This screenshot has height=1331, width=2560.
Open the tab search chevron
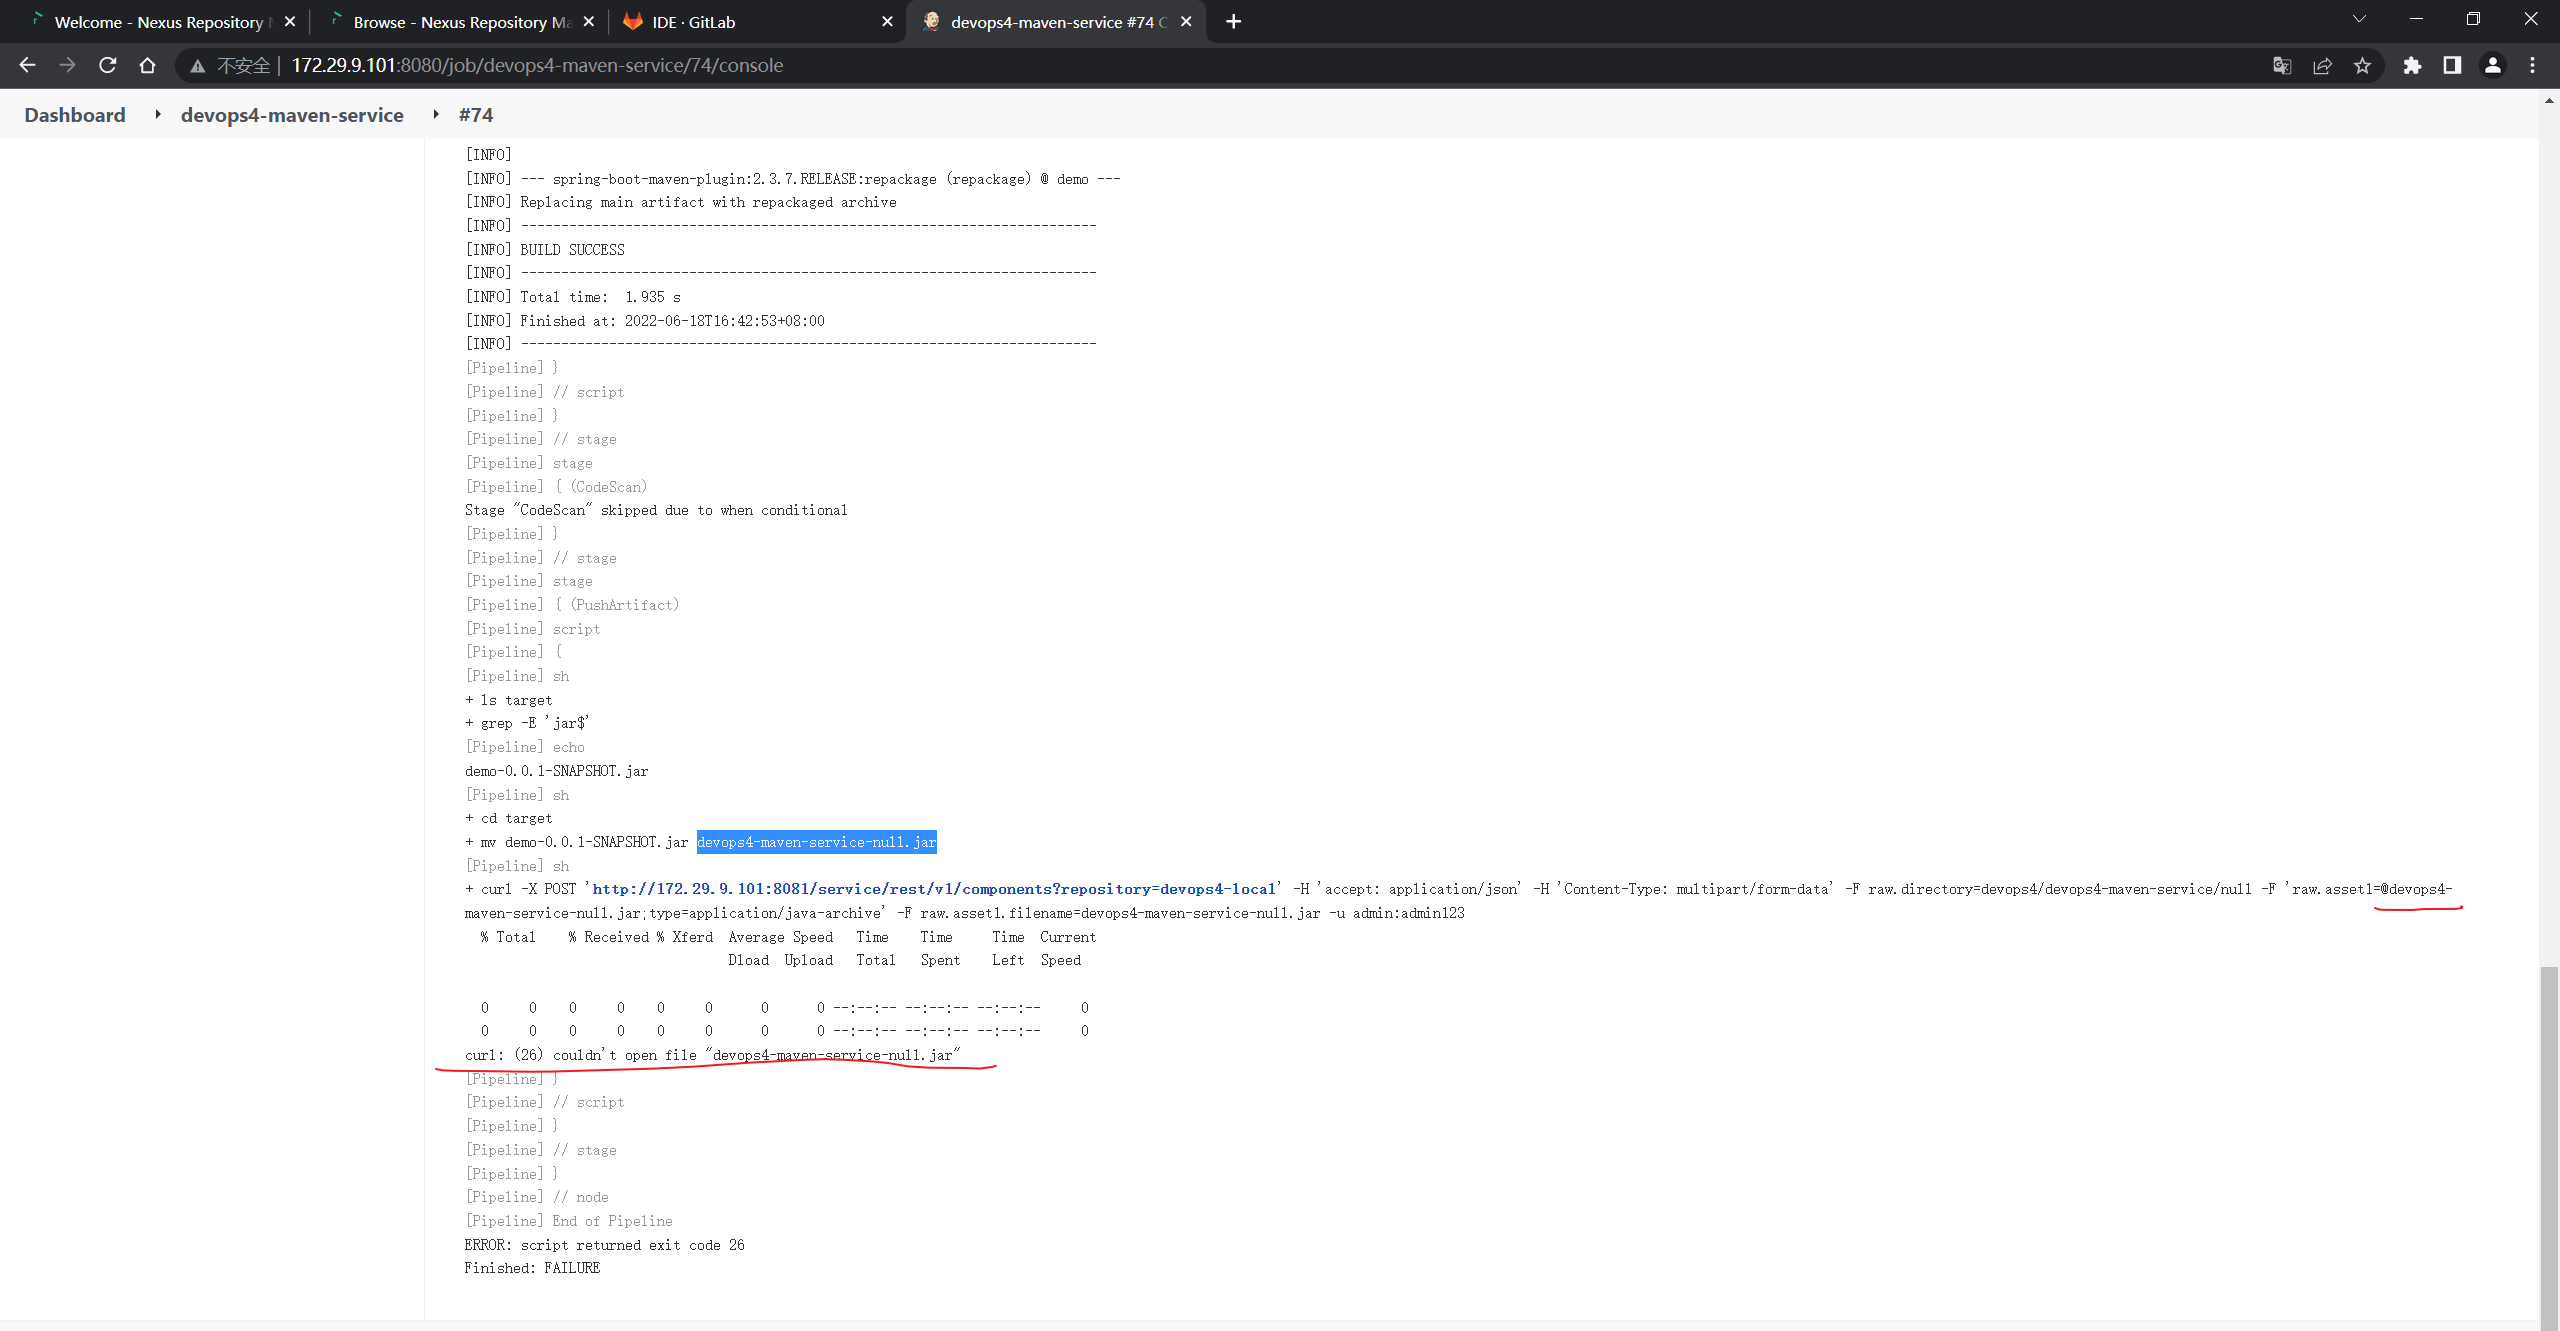(2359, 20)
